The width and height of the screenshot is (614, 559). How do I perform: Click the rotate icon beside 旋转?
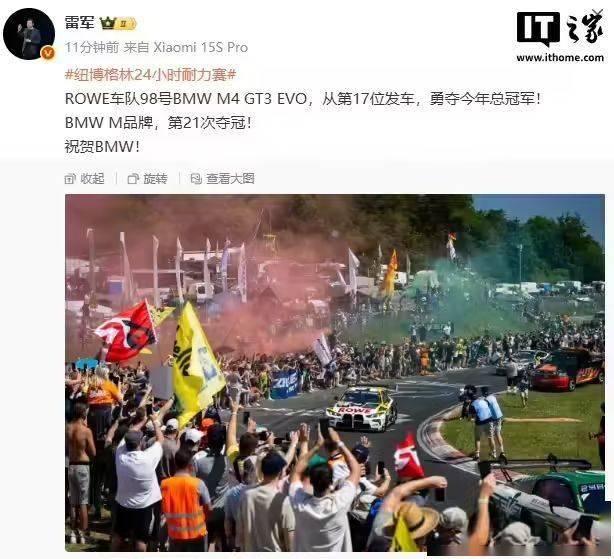pos(133,179)
